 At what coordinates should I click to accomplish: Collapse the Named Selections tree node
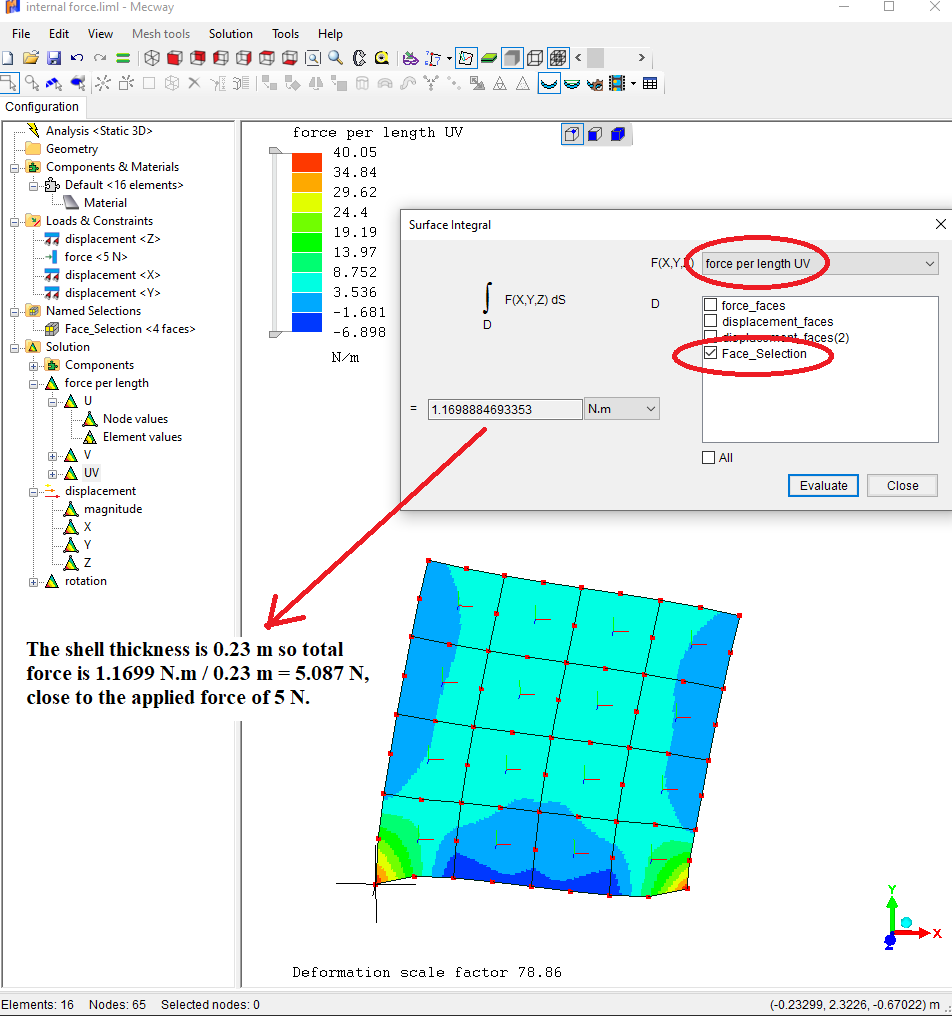(14, 312)
